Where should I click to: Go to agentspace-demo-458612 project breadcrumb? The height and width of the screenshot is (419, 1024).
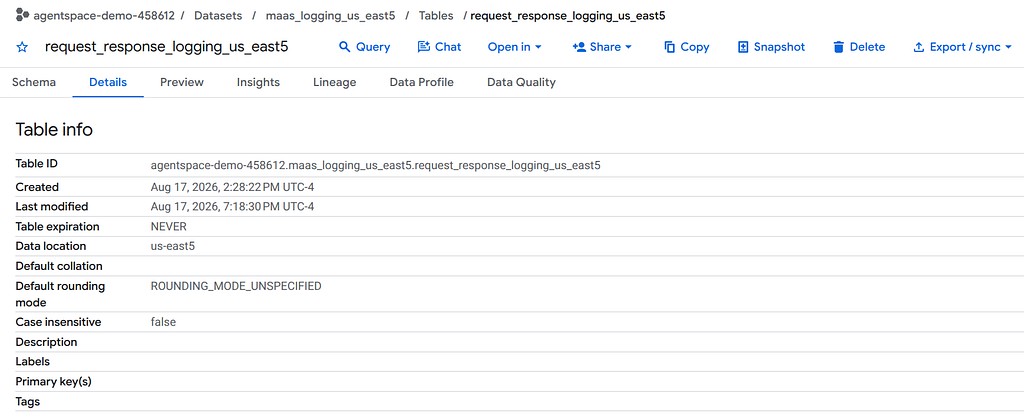click(x=104, y=15)
